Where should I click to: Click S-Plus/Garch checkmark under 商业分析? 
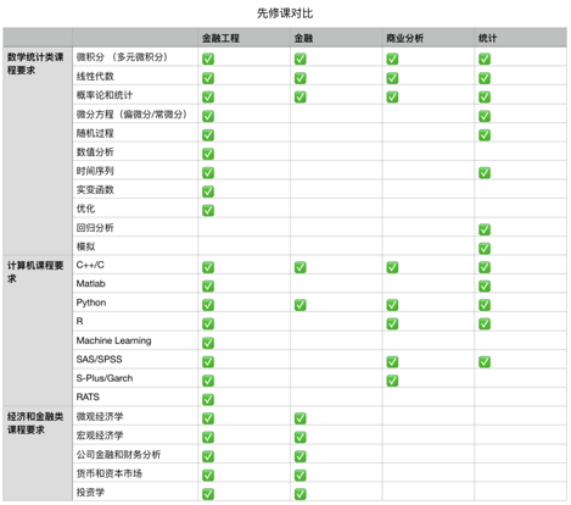tap(393, 381)
